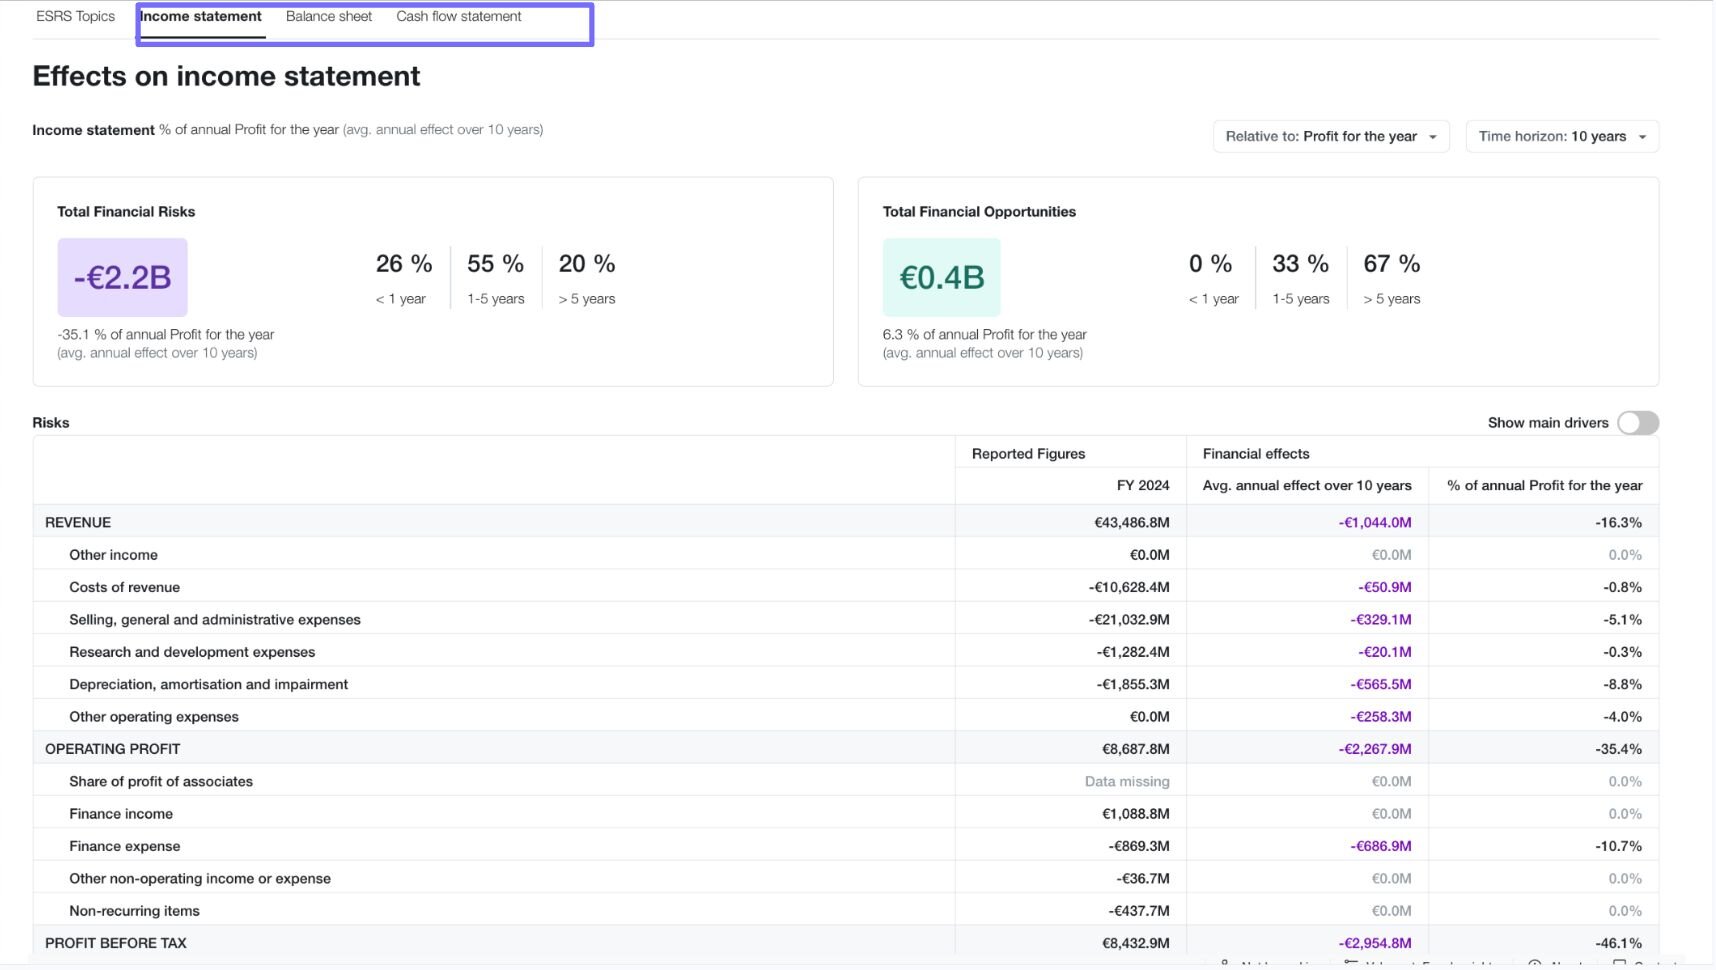The width and height of the screenshot is (1716, 970).
Task: Click the -€2,267.9M operating profit effect
Action: (1375, 749)
